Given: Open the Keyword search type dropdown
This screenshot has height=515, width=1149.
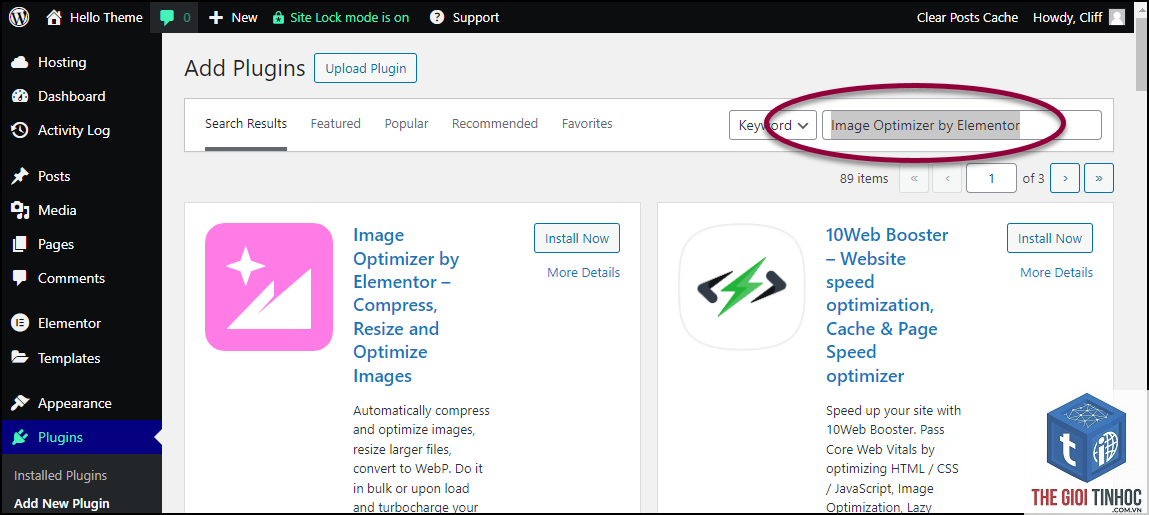Looking at the screenshot, I should click(773, 125).
